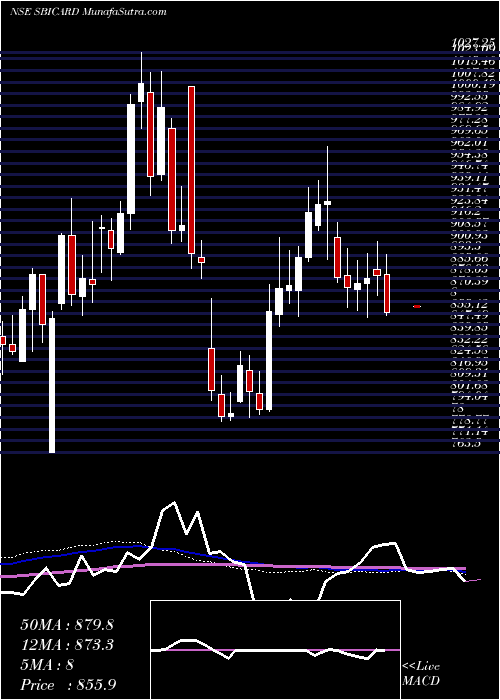Select the 12MA : 873.3 readout
Image resolution: width=500 pixels, height=700 pixels.
tap(67, 645)
